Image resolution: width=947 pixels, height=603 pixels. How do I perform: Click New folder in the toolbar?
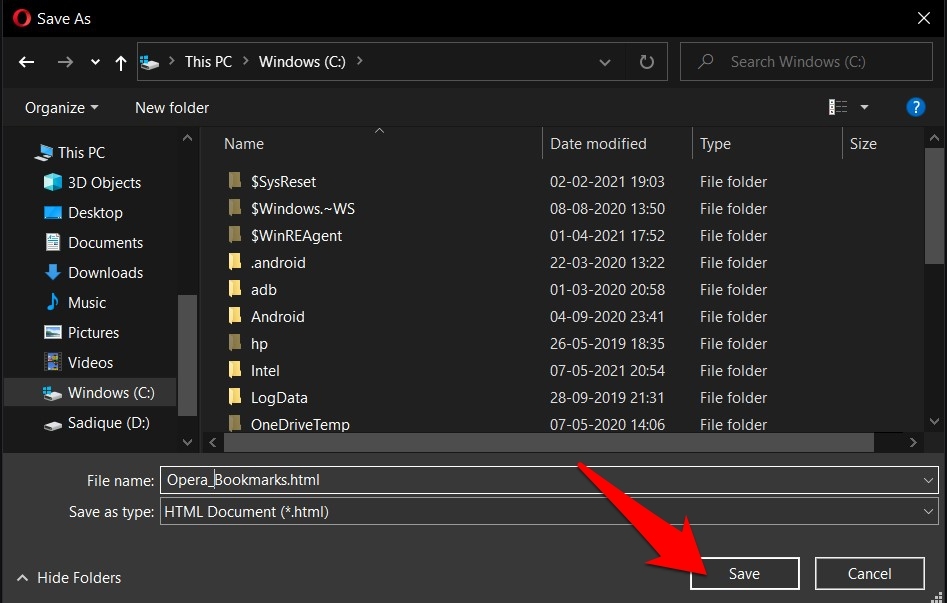(172, 107)
